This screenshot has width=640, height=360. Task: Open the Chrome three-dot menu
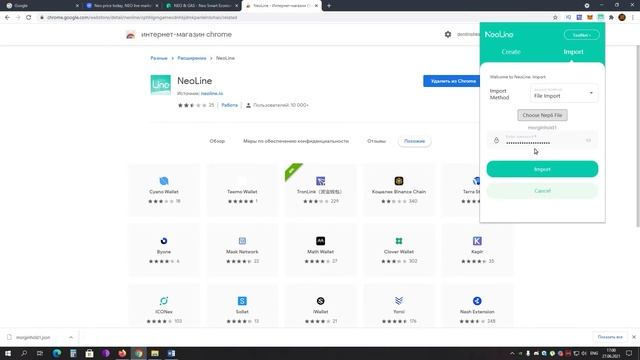pos(633,18)
